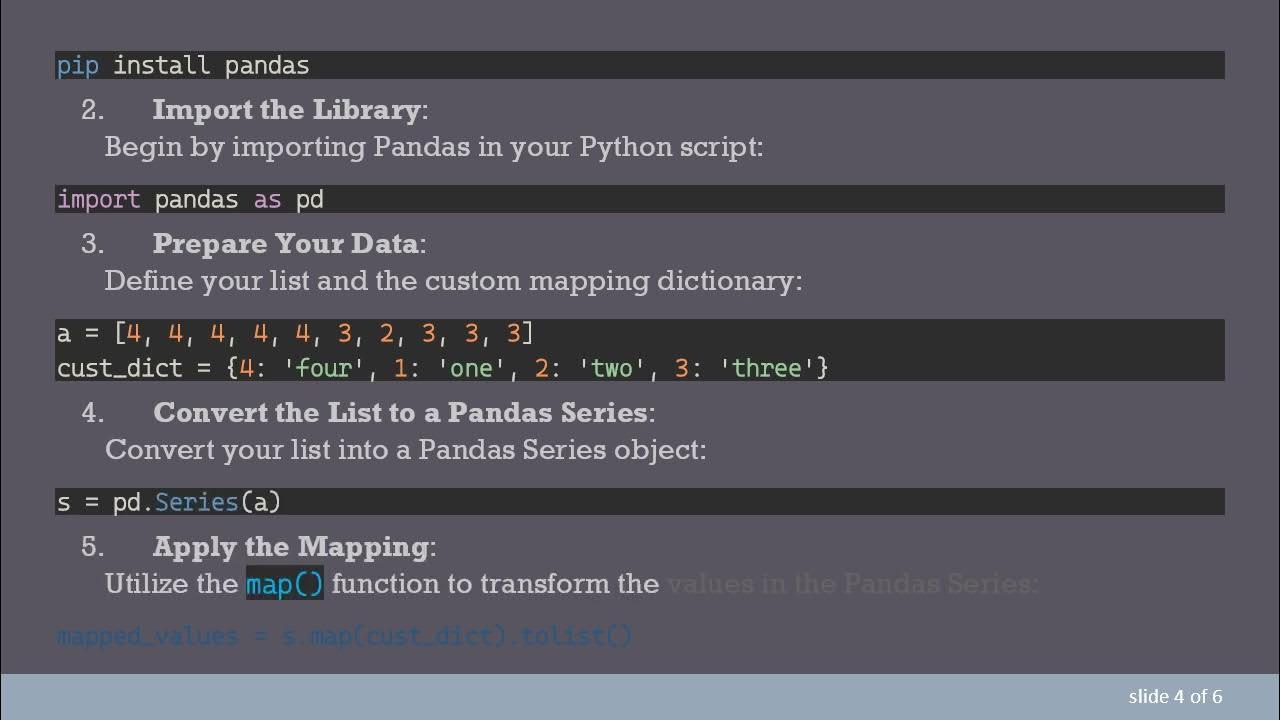1280x720 pixels.
Task: Click the step number 3 marker
Action: point(92,244)
